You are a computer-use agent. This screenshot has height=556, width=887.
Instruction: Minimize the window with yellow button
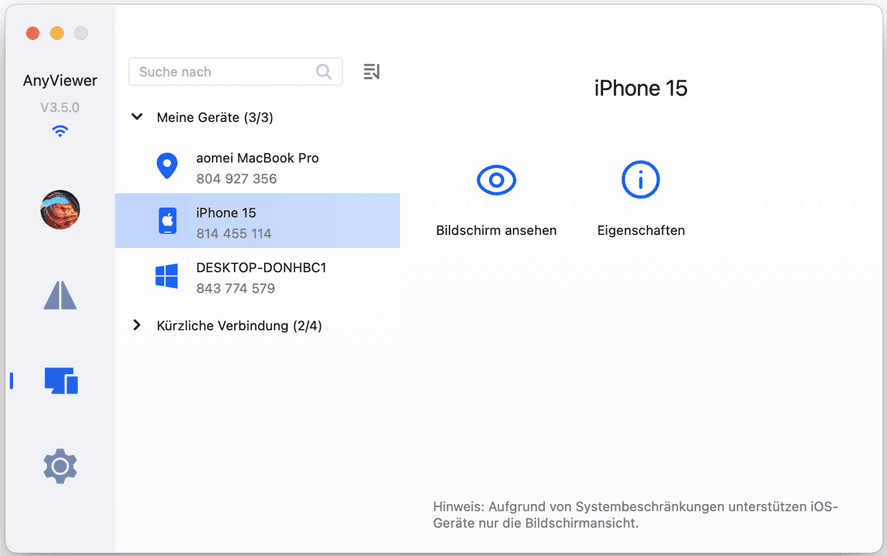click(x=57, y=33)
